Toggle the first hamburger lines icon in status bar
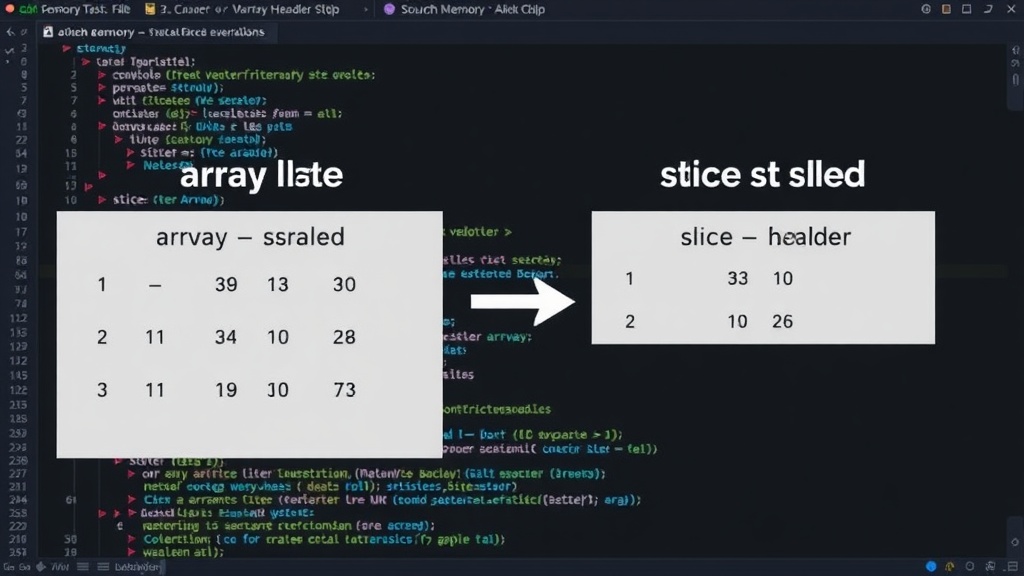Image resolution: width=1024 pixels, height=576 pixels. pos(82,566)
